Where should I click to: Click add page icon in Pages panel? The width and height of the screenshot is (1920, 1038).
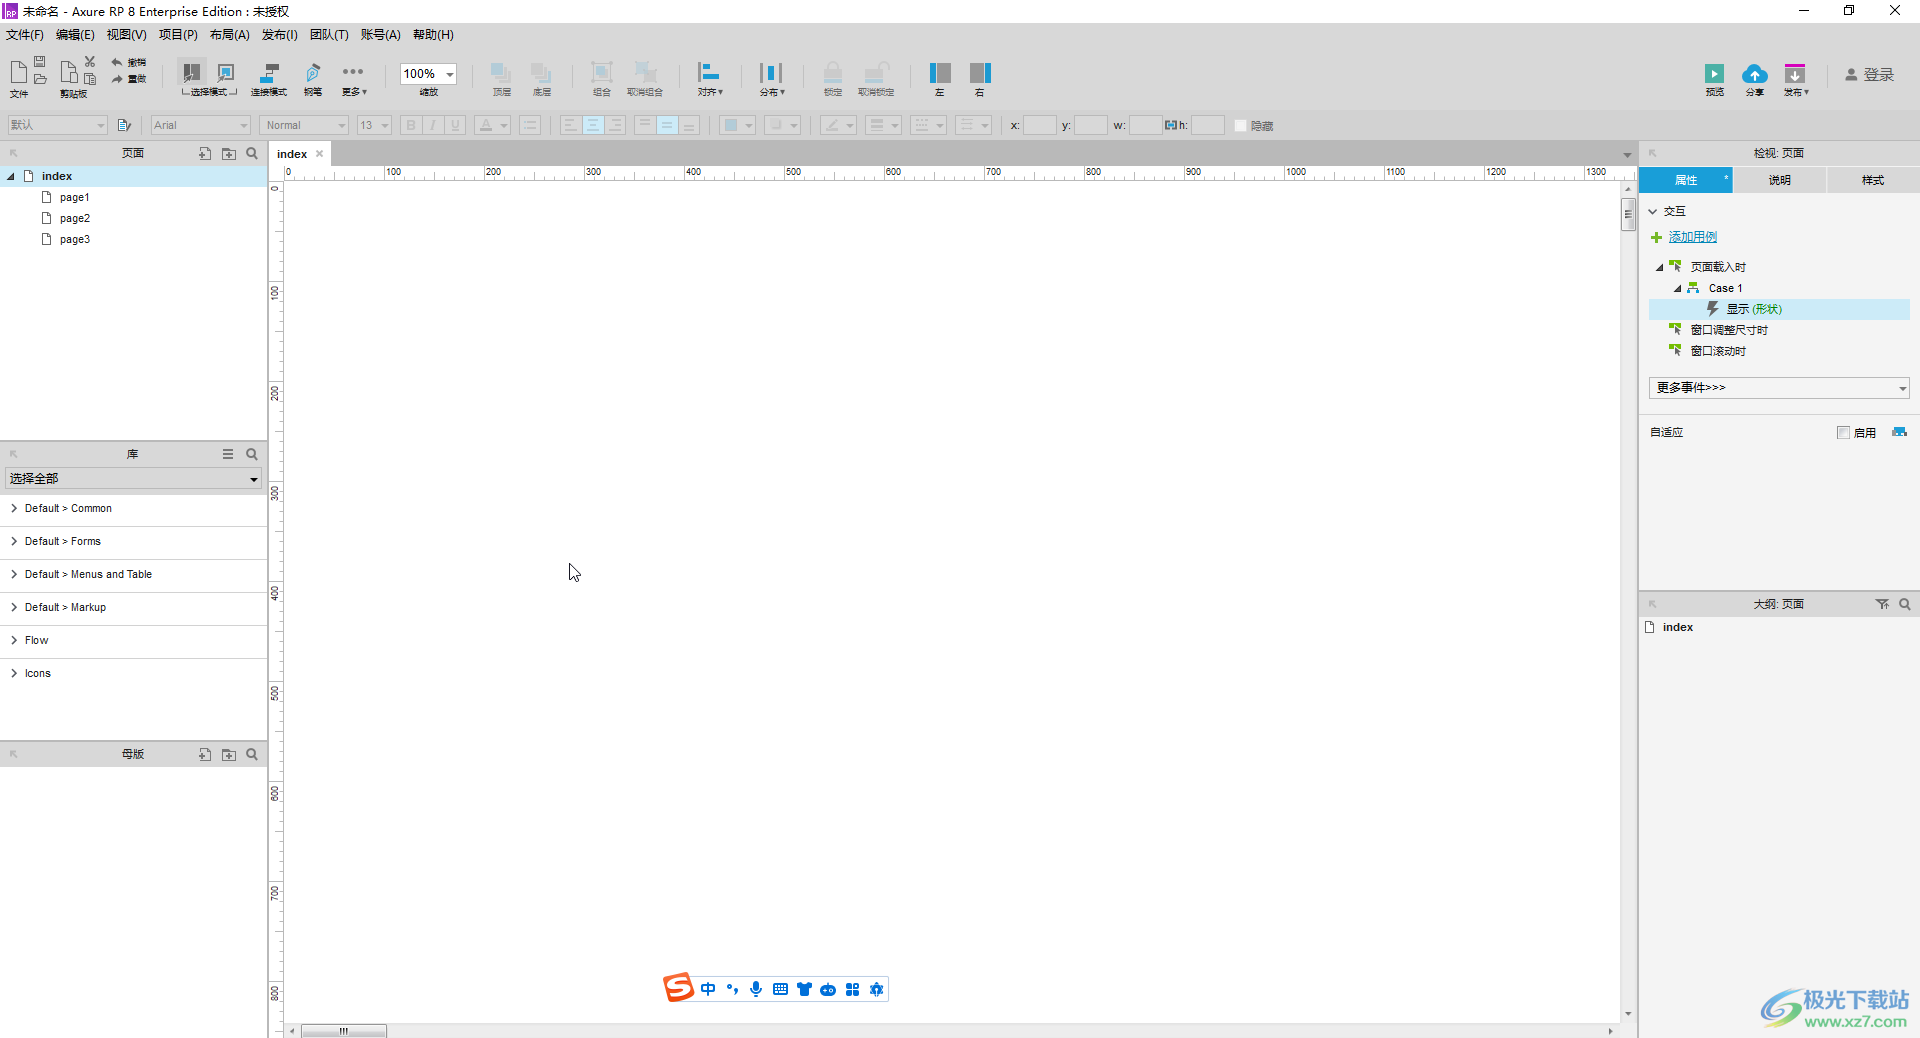[x=204, y=154]
